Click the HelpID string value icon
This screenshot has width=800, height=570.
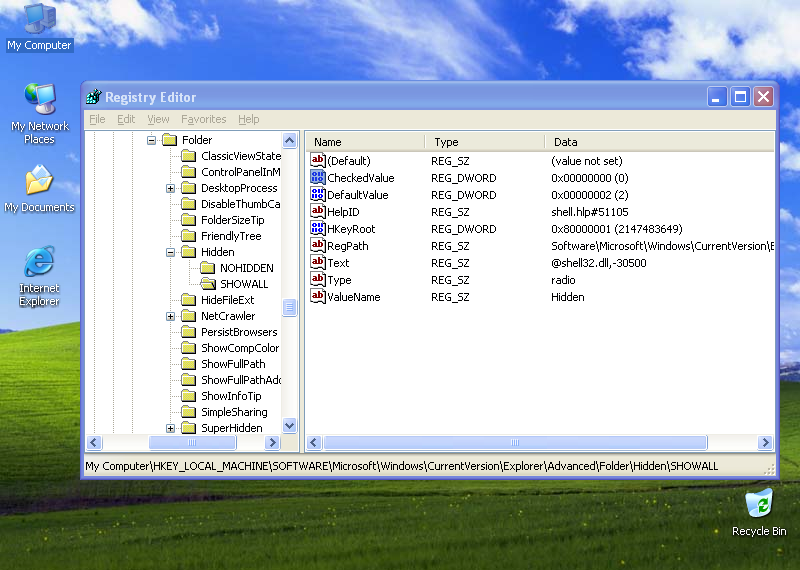(317, 211)
